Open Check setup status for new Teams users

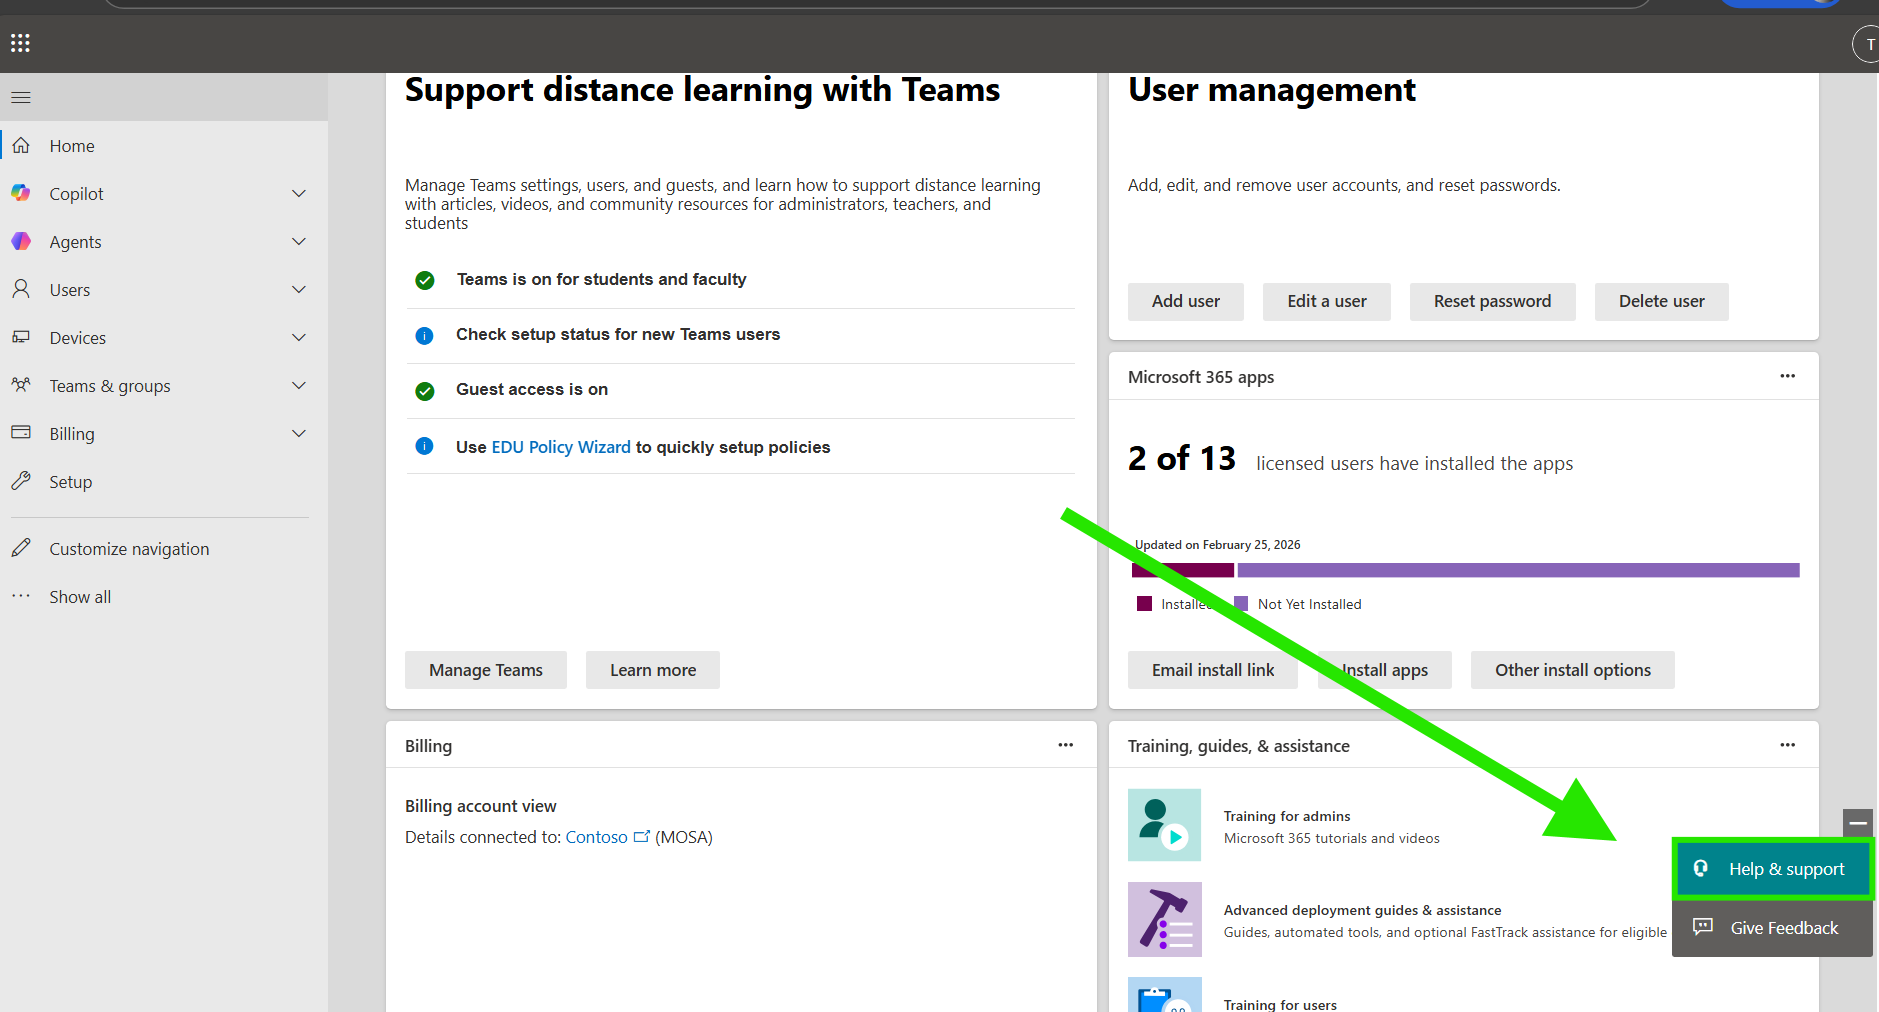click(x=618, y=334)
